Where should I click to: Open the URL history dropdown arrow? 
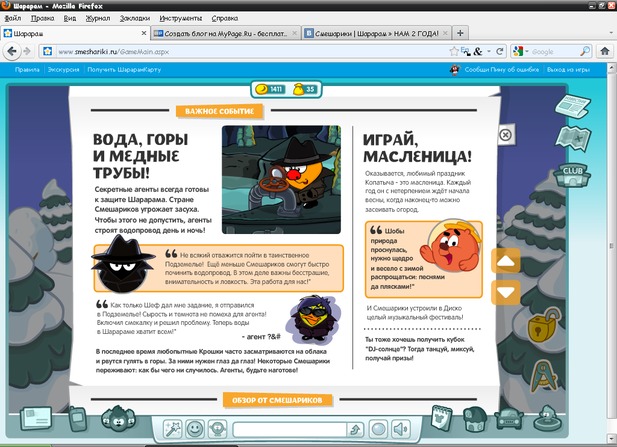(x=489, y=51)
